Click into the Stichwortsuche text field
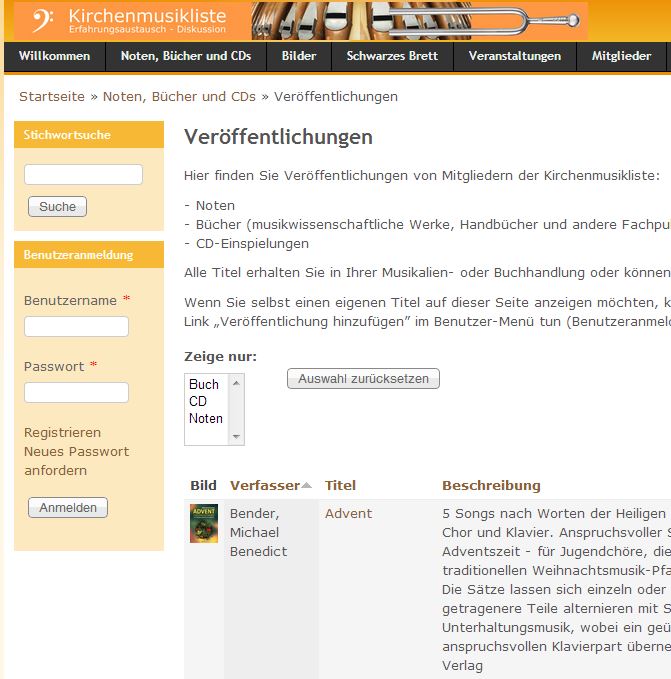Image resolution: width=671 pixels, height=679 pixels. [x=83, y=175]
